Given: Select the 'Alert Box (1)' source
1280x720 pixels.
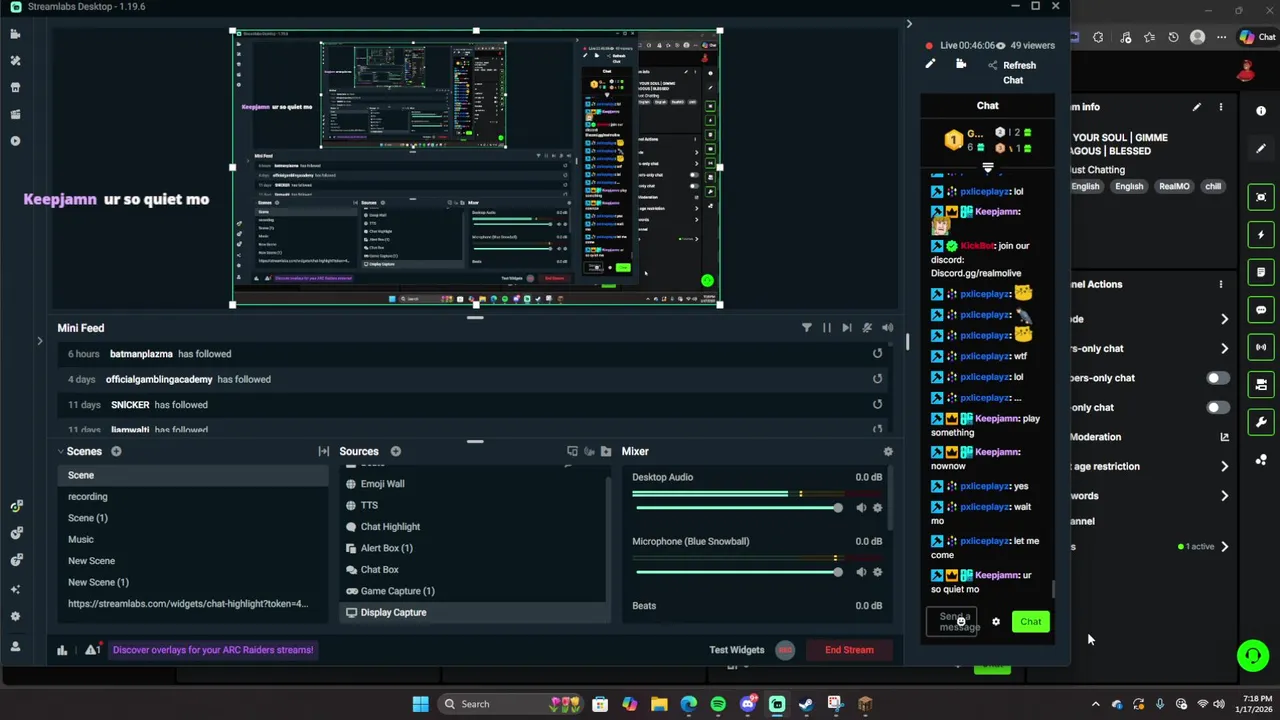Looking at the screenshot, I should (x=474, y=548).
